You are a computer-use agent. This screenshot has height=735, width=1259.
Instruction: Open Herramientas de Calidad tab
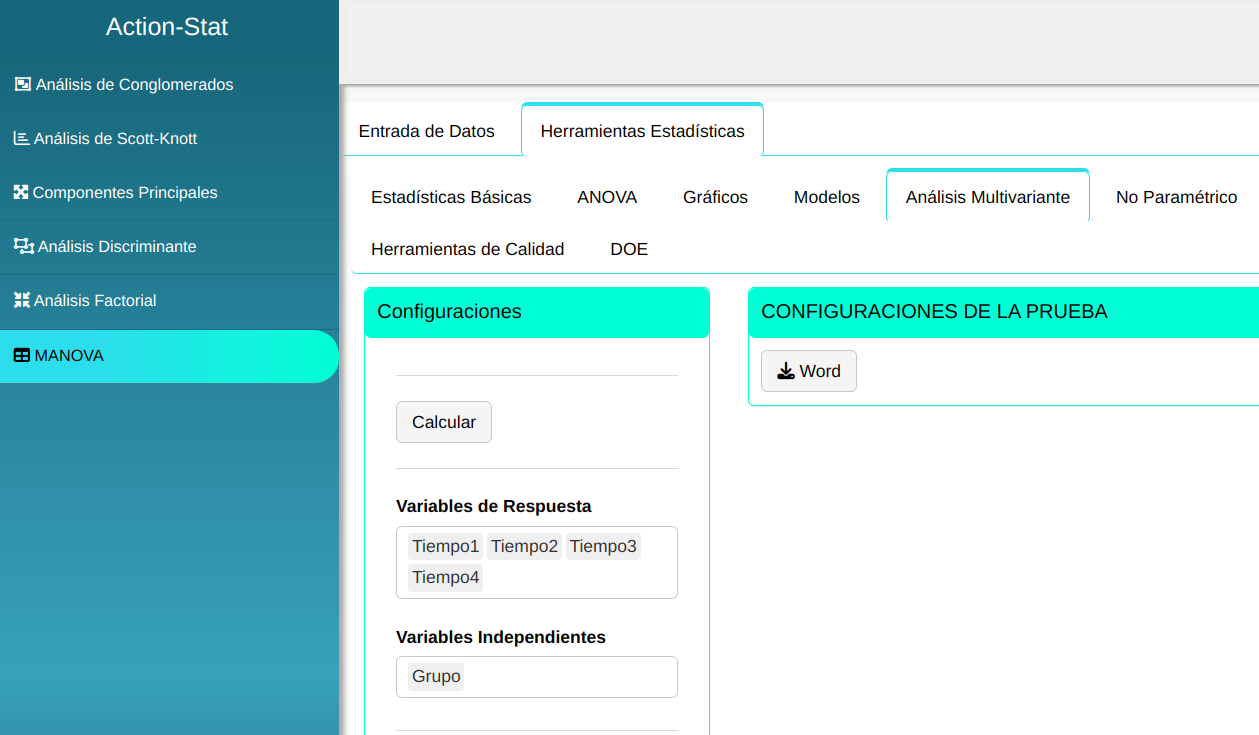(x=467, y=249)
